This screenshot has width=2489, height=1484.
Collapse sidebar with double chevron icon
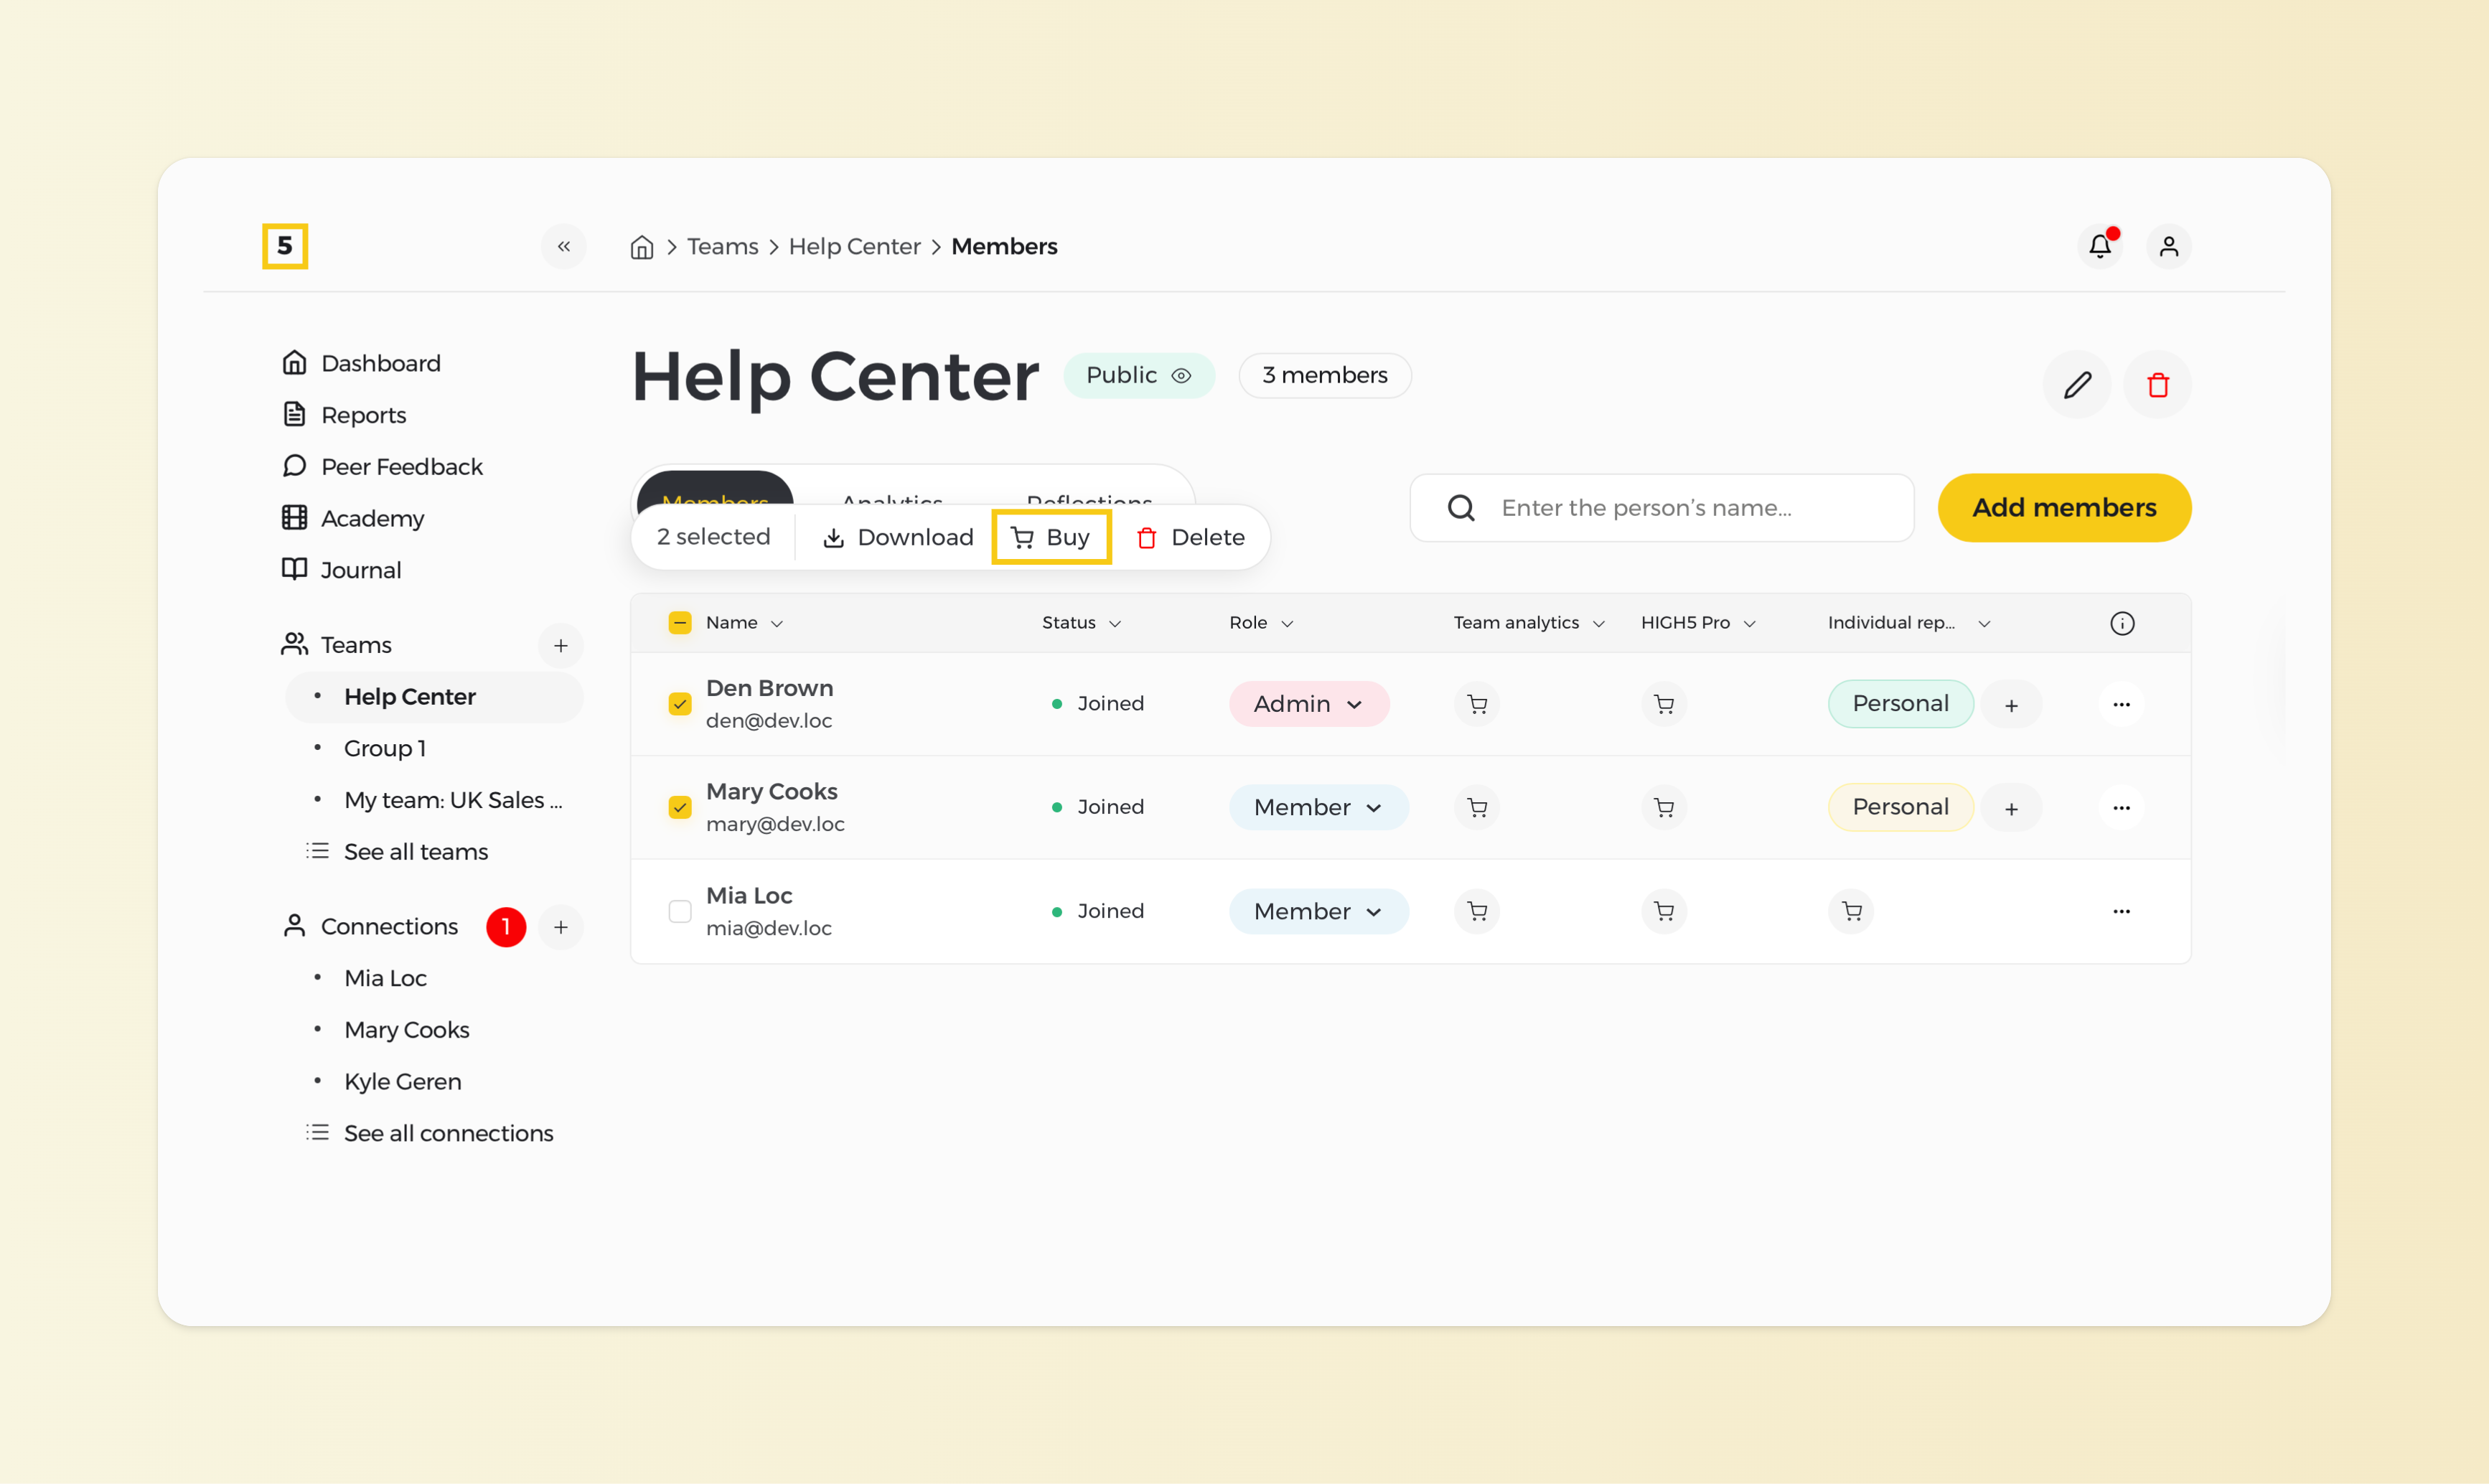coord(564,246)
